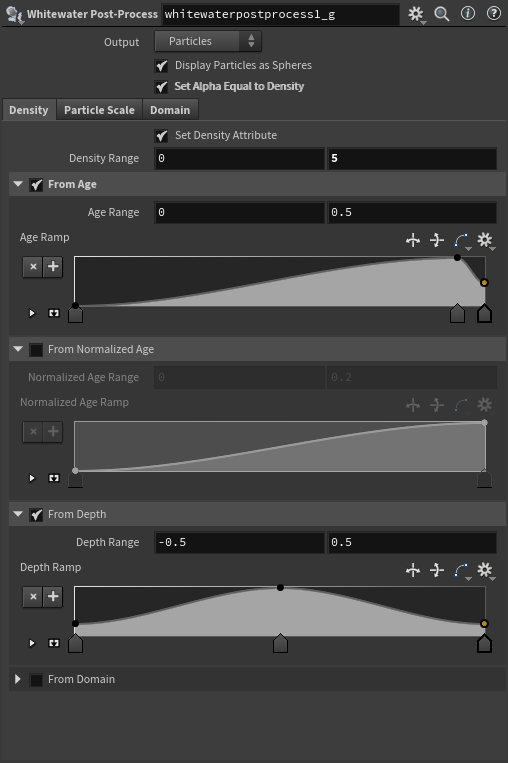The width and height of the screenshot is (508, 763).
Task: Click Depth Ramp complement ramp icon
Action: pyautogui.click(x=437, y=570)
